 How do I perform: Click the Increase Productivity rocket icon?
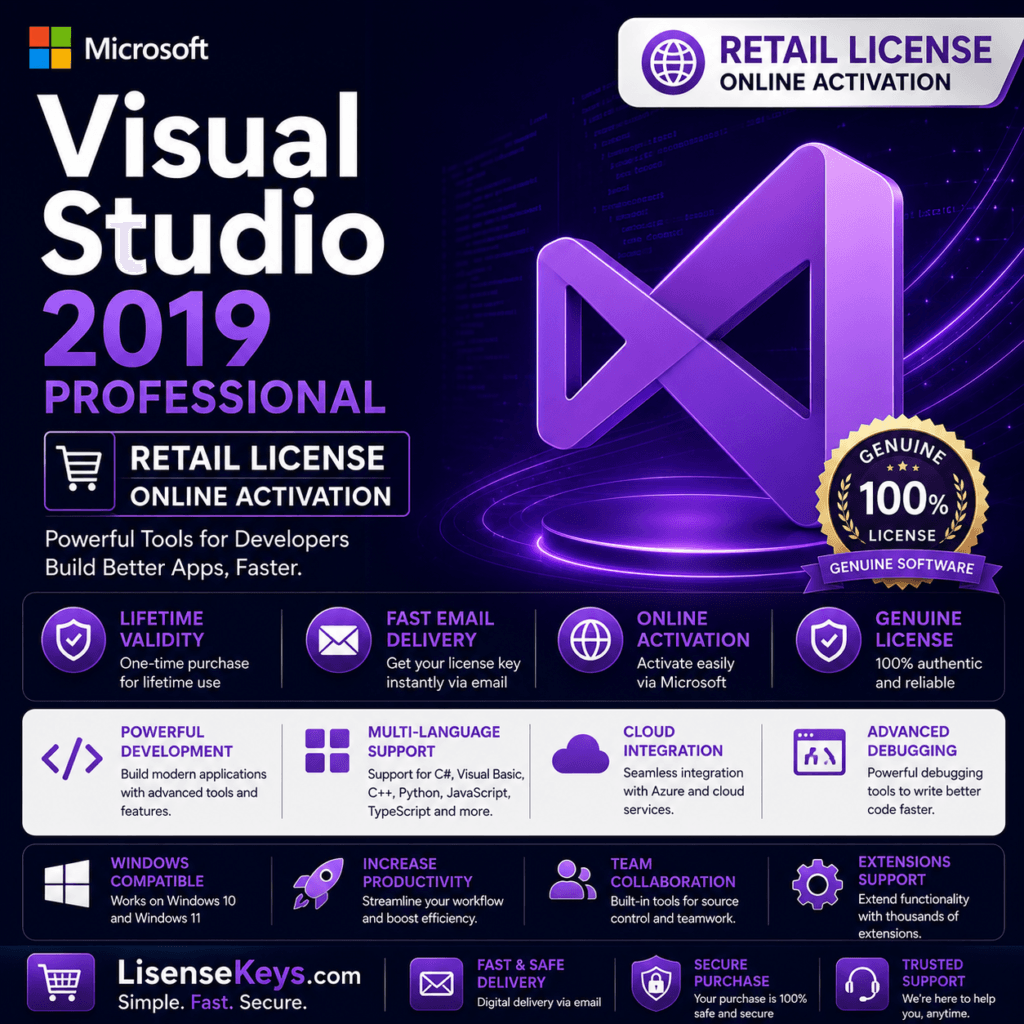coord(319,884)
